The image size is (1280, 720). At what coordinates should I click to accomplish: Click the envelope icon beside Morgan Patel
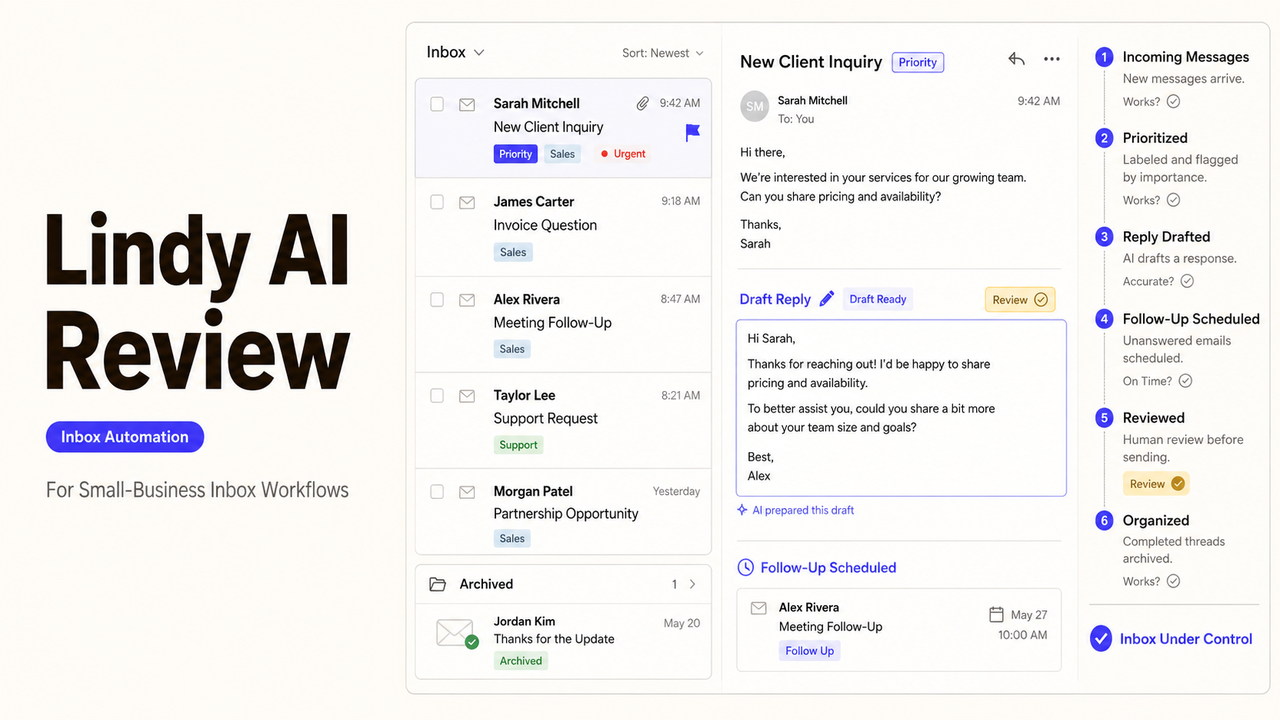coord(467,492)
